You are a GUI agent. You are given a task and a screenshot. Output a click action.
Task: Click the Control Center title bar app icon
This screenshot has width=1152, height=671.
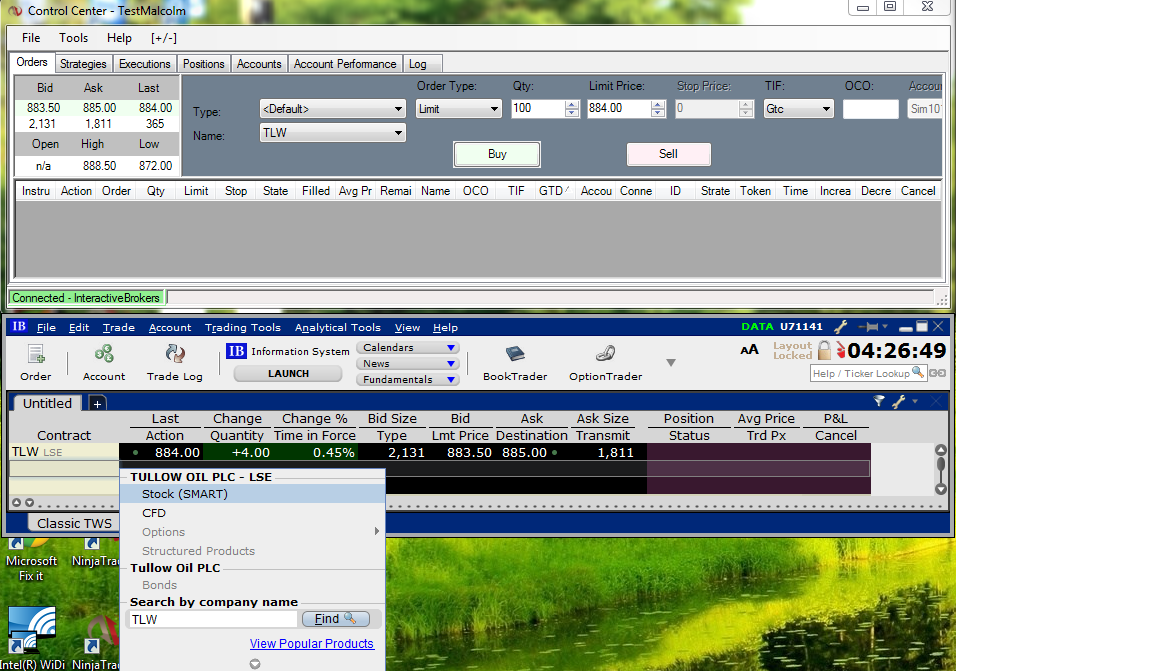click(15, 11)
